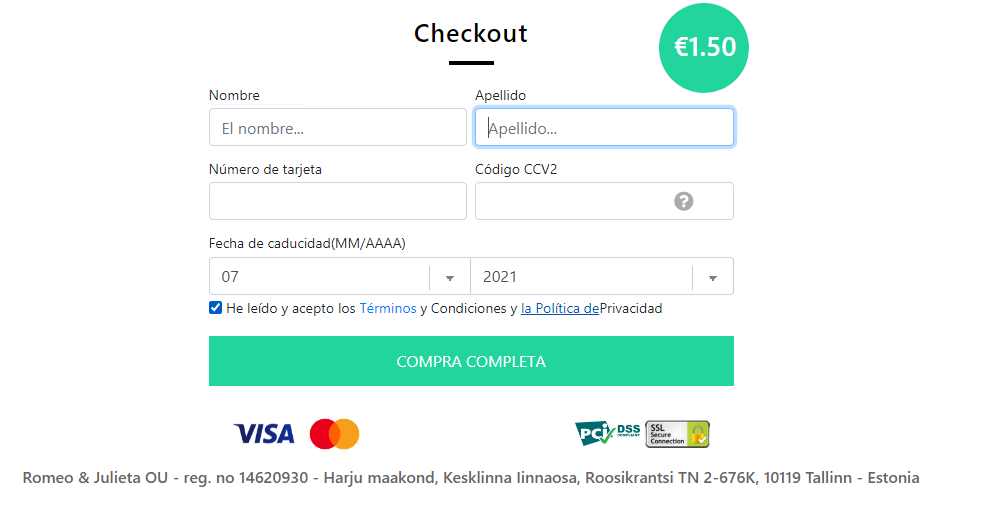Select the Número de tarjeta field
Screen dimensions: 990x517
pos(338,202)
